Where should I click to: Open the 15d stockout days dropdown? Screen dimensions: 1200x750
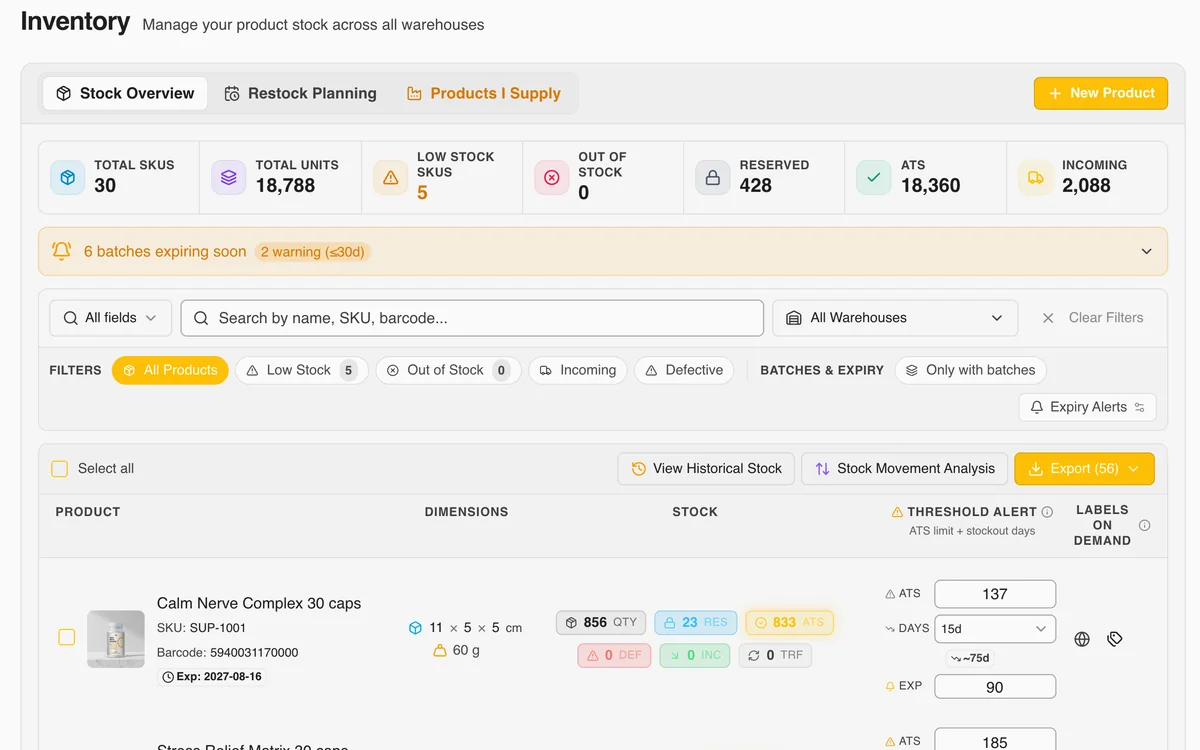pos(995,629)
